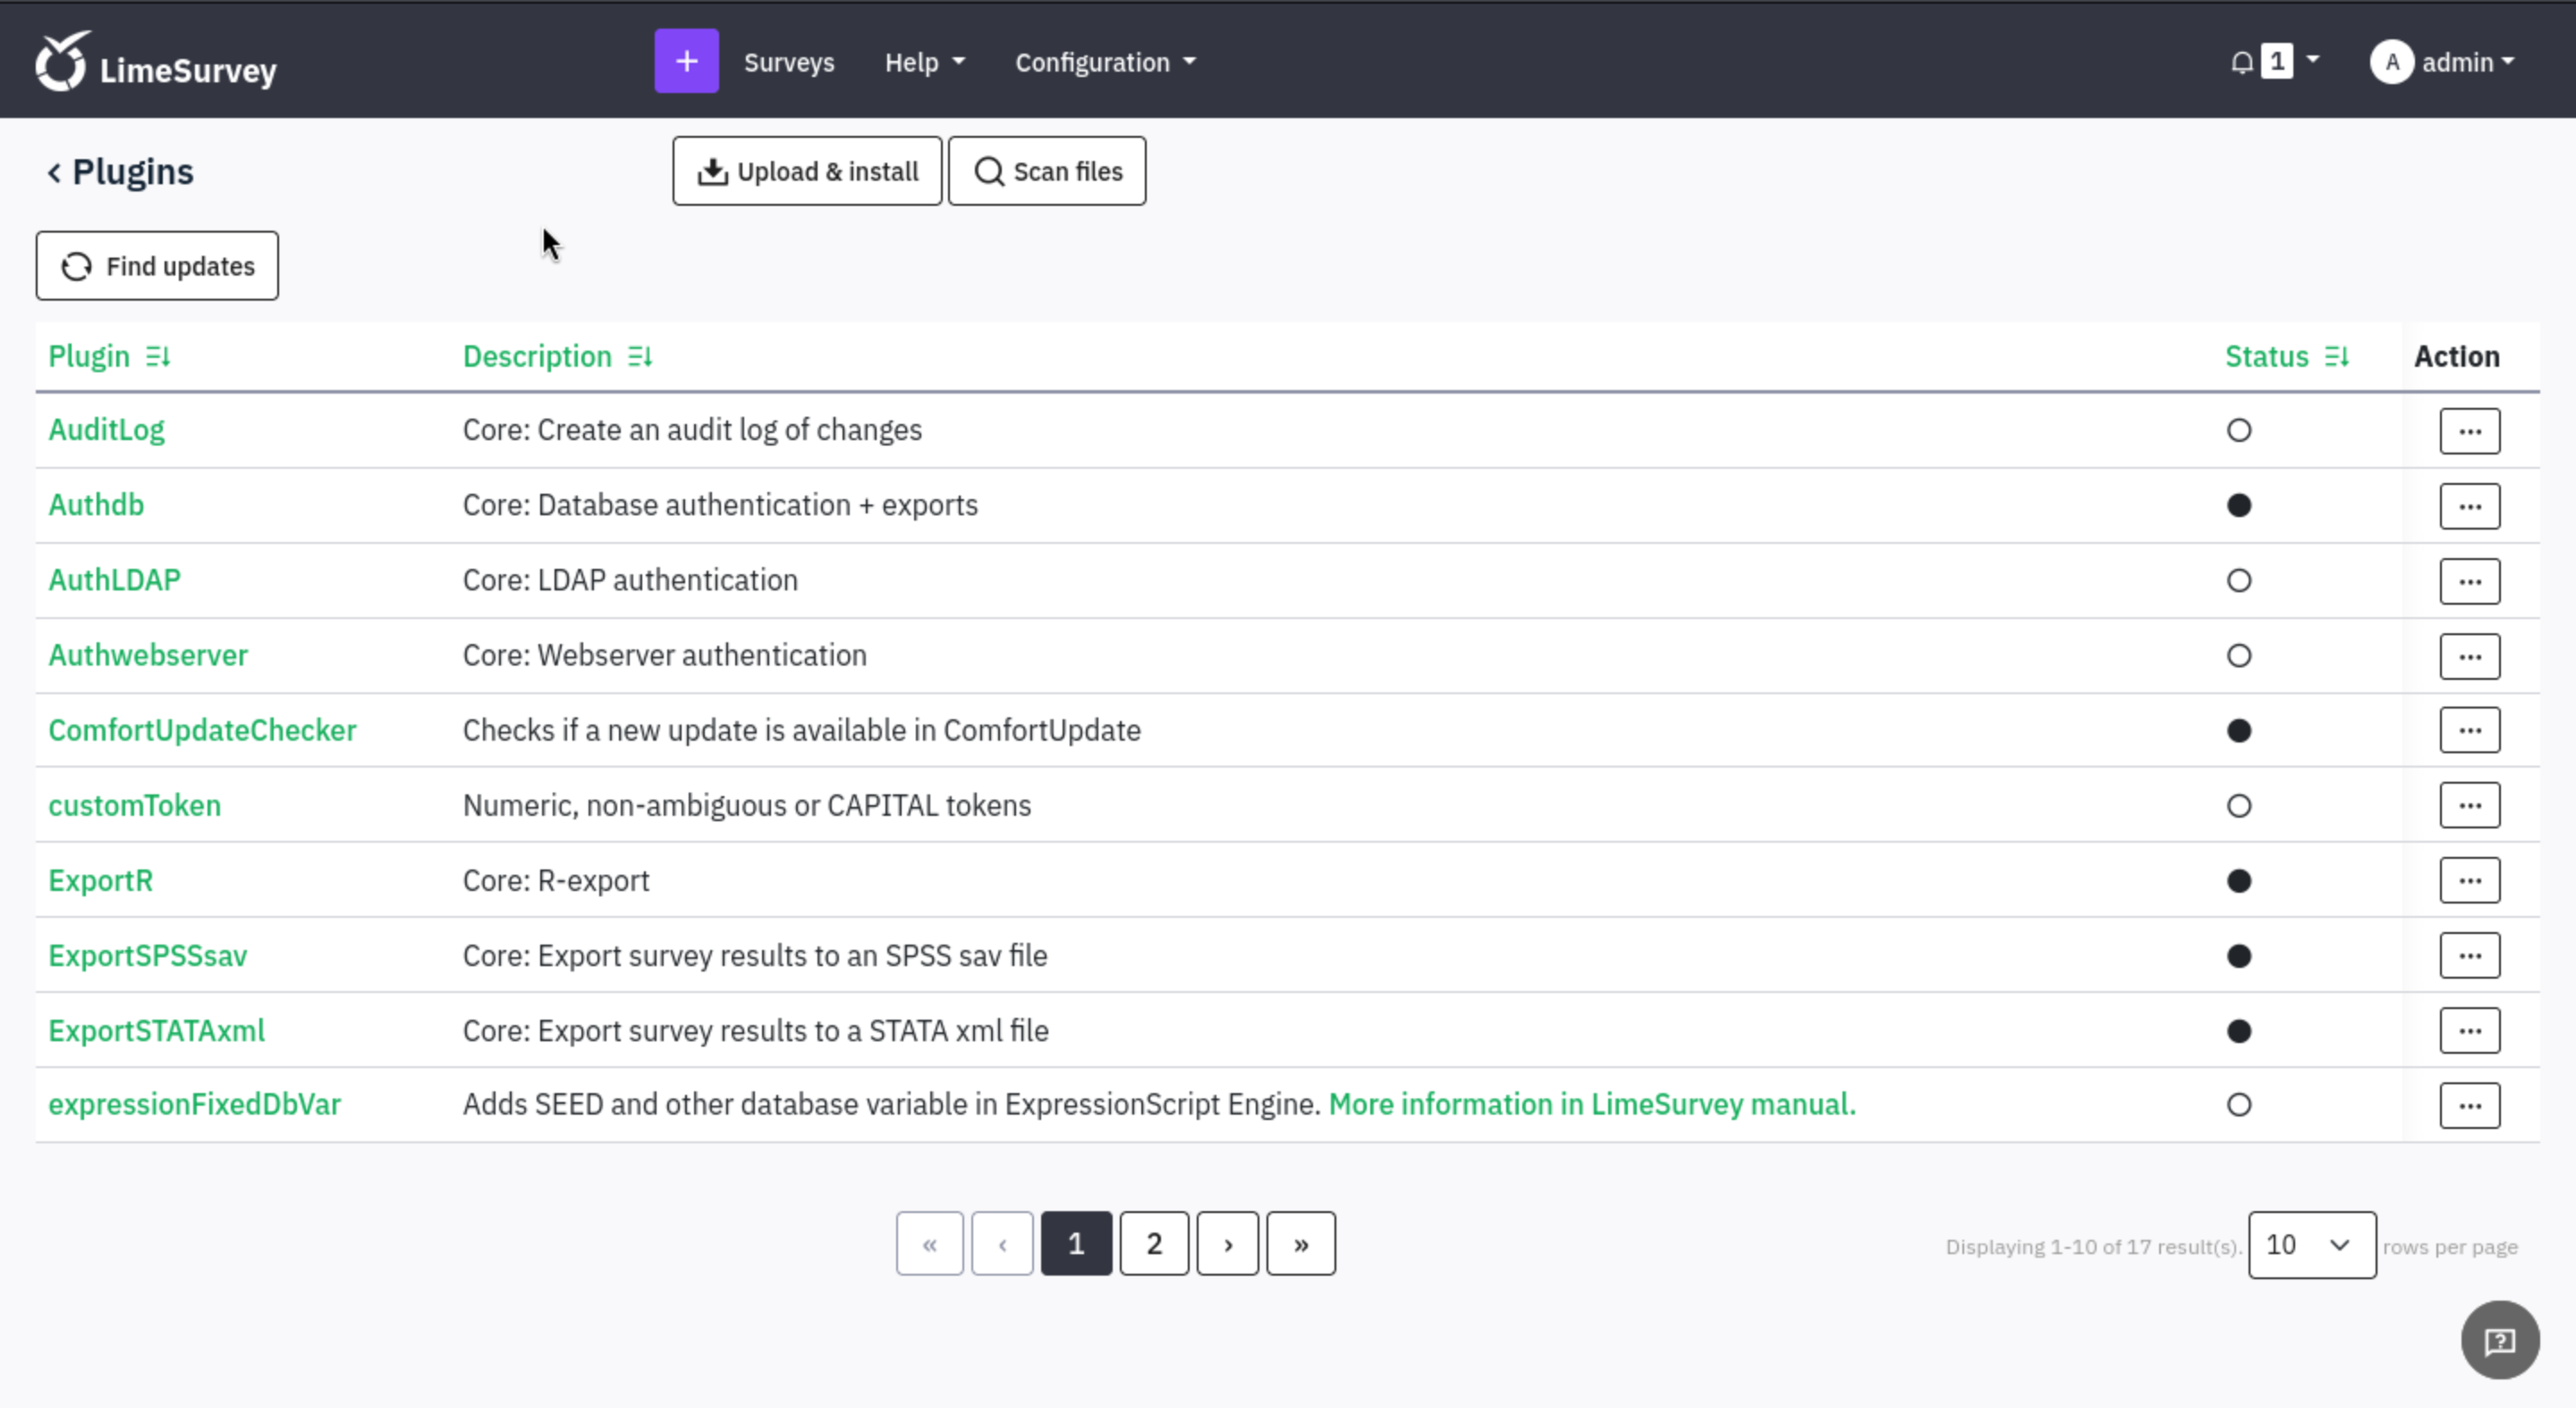Click the Upload & install button
Viewport: 2576px width, 1408px height.
[x=806, y=172]
